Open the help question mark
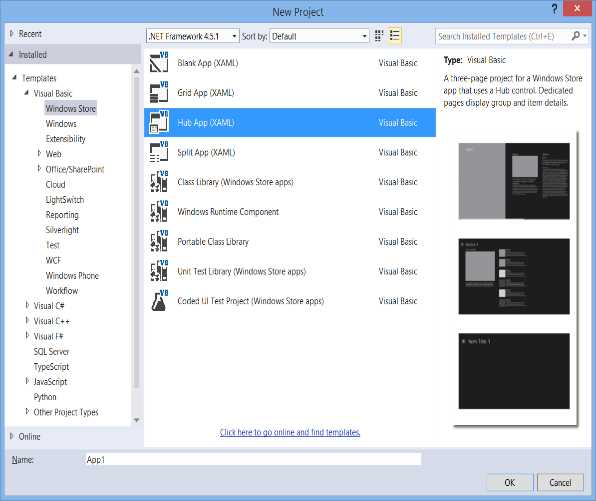596x501 pixels. click(x=555, y=9)
